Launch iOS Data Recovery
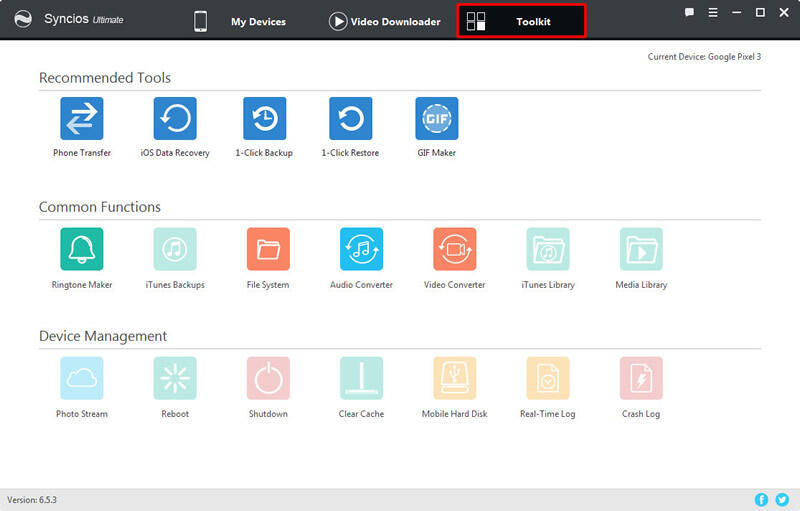 pos(175,119)
